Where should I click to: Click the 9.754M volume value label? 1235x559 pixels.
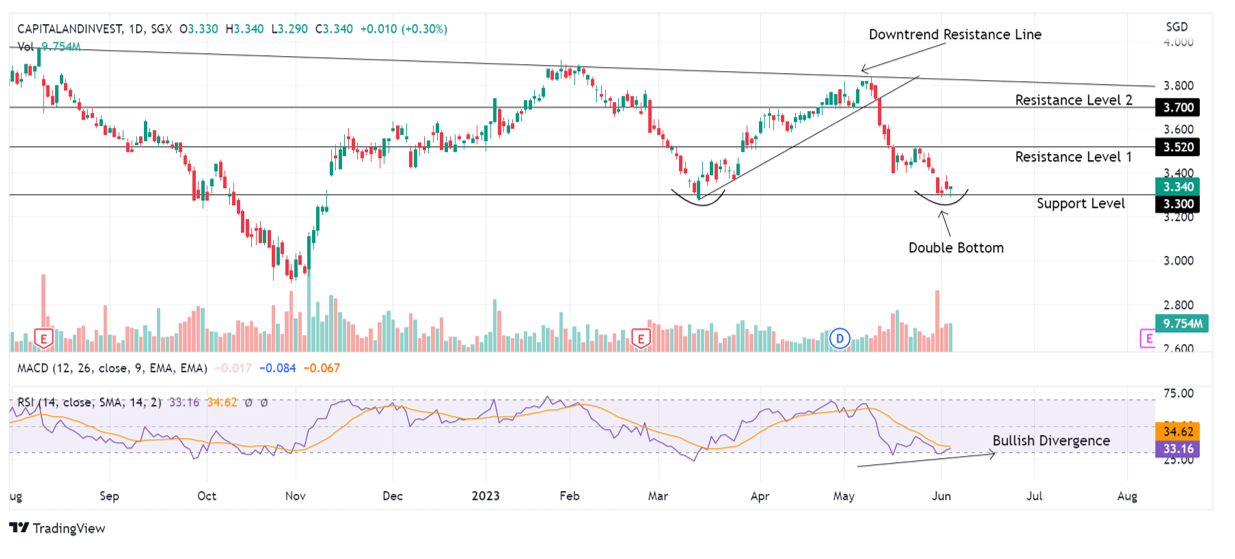(1182, 323)
